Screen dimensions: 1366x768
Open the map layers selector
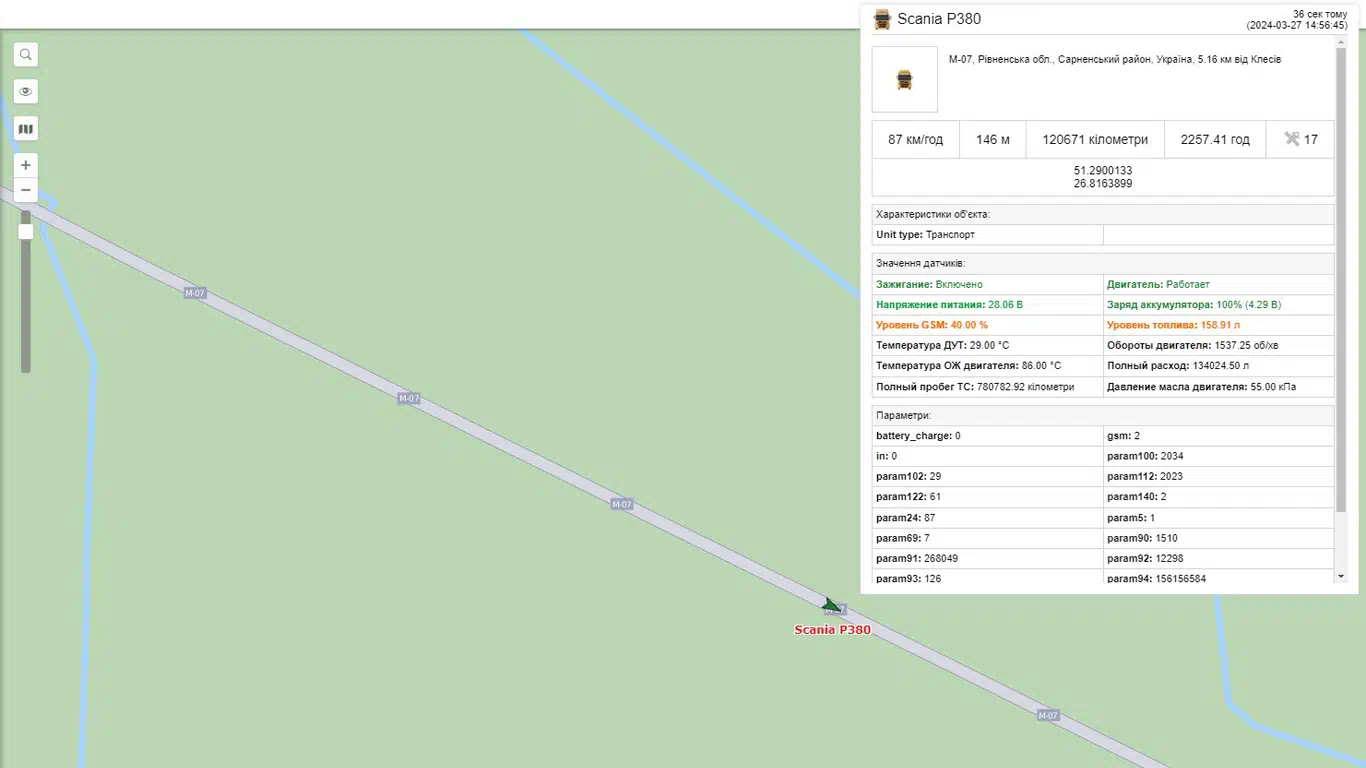(x=26, y=129)
